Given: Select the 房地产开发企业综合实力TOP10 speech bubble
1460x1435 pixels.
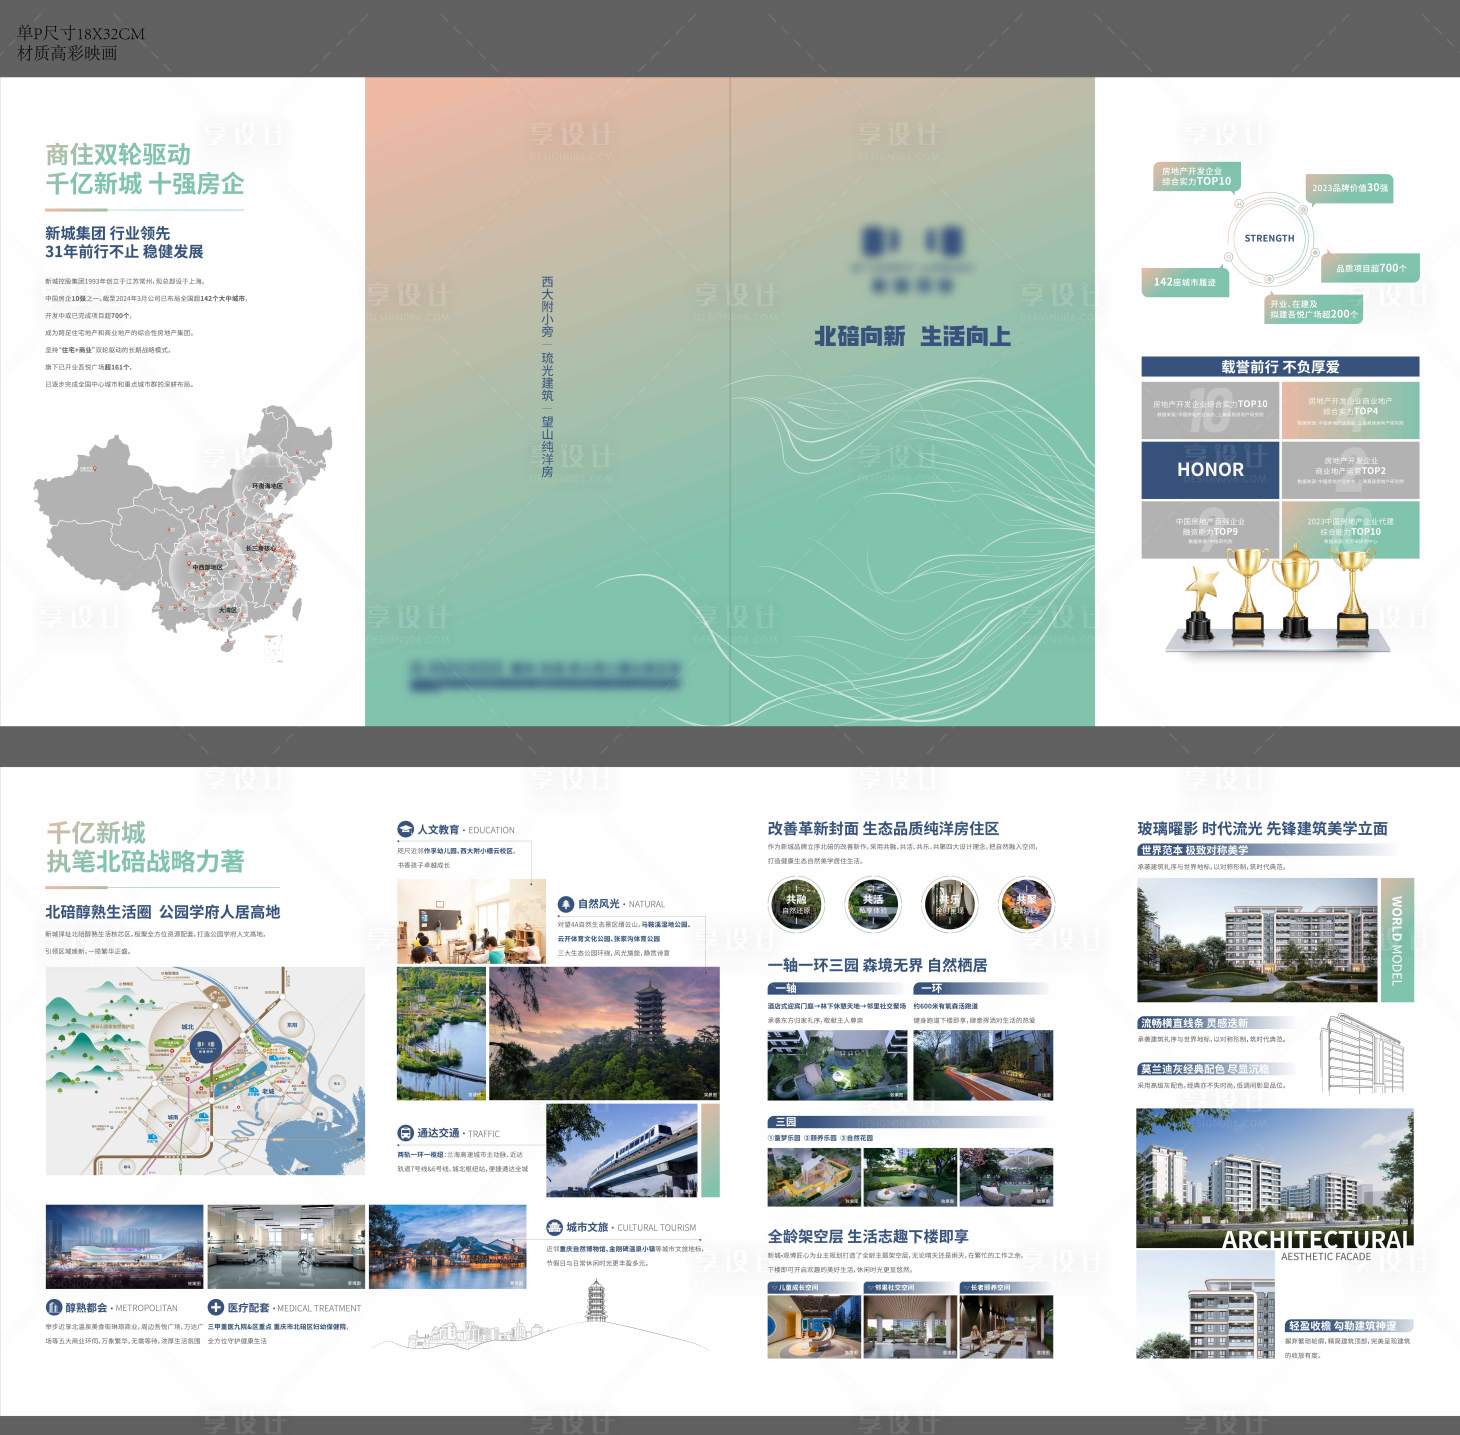Looking at the screenshot, I should point(1196,177).
